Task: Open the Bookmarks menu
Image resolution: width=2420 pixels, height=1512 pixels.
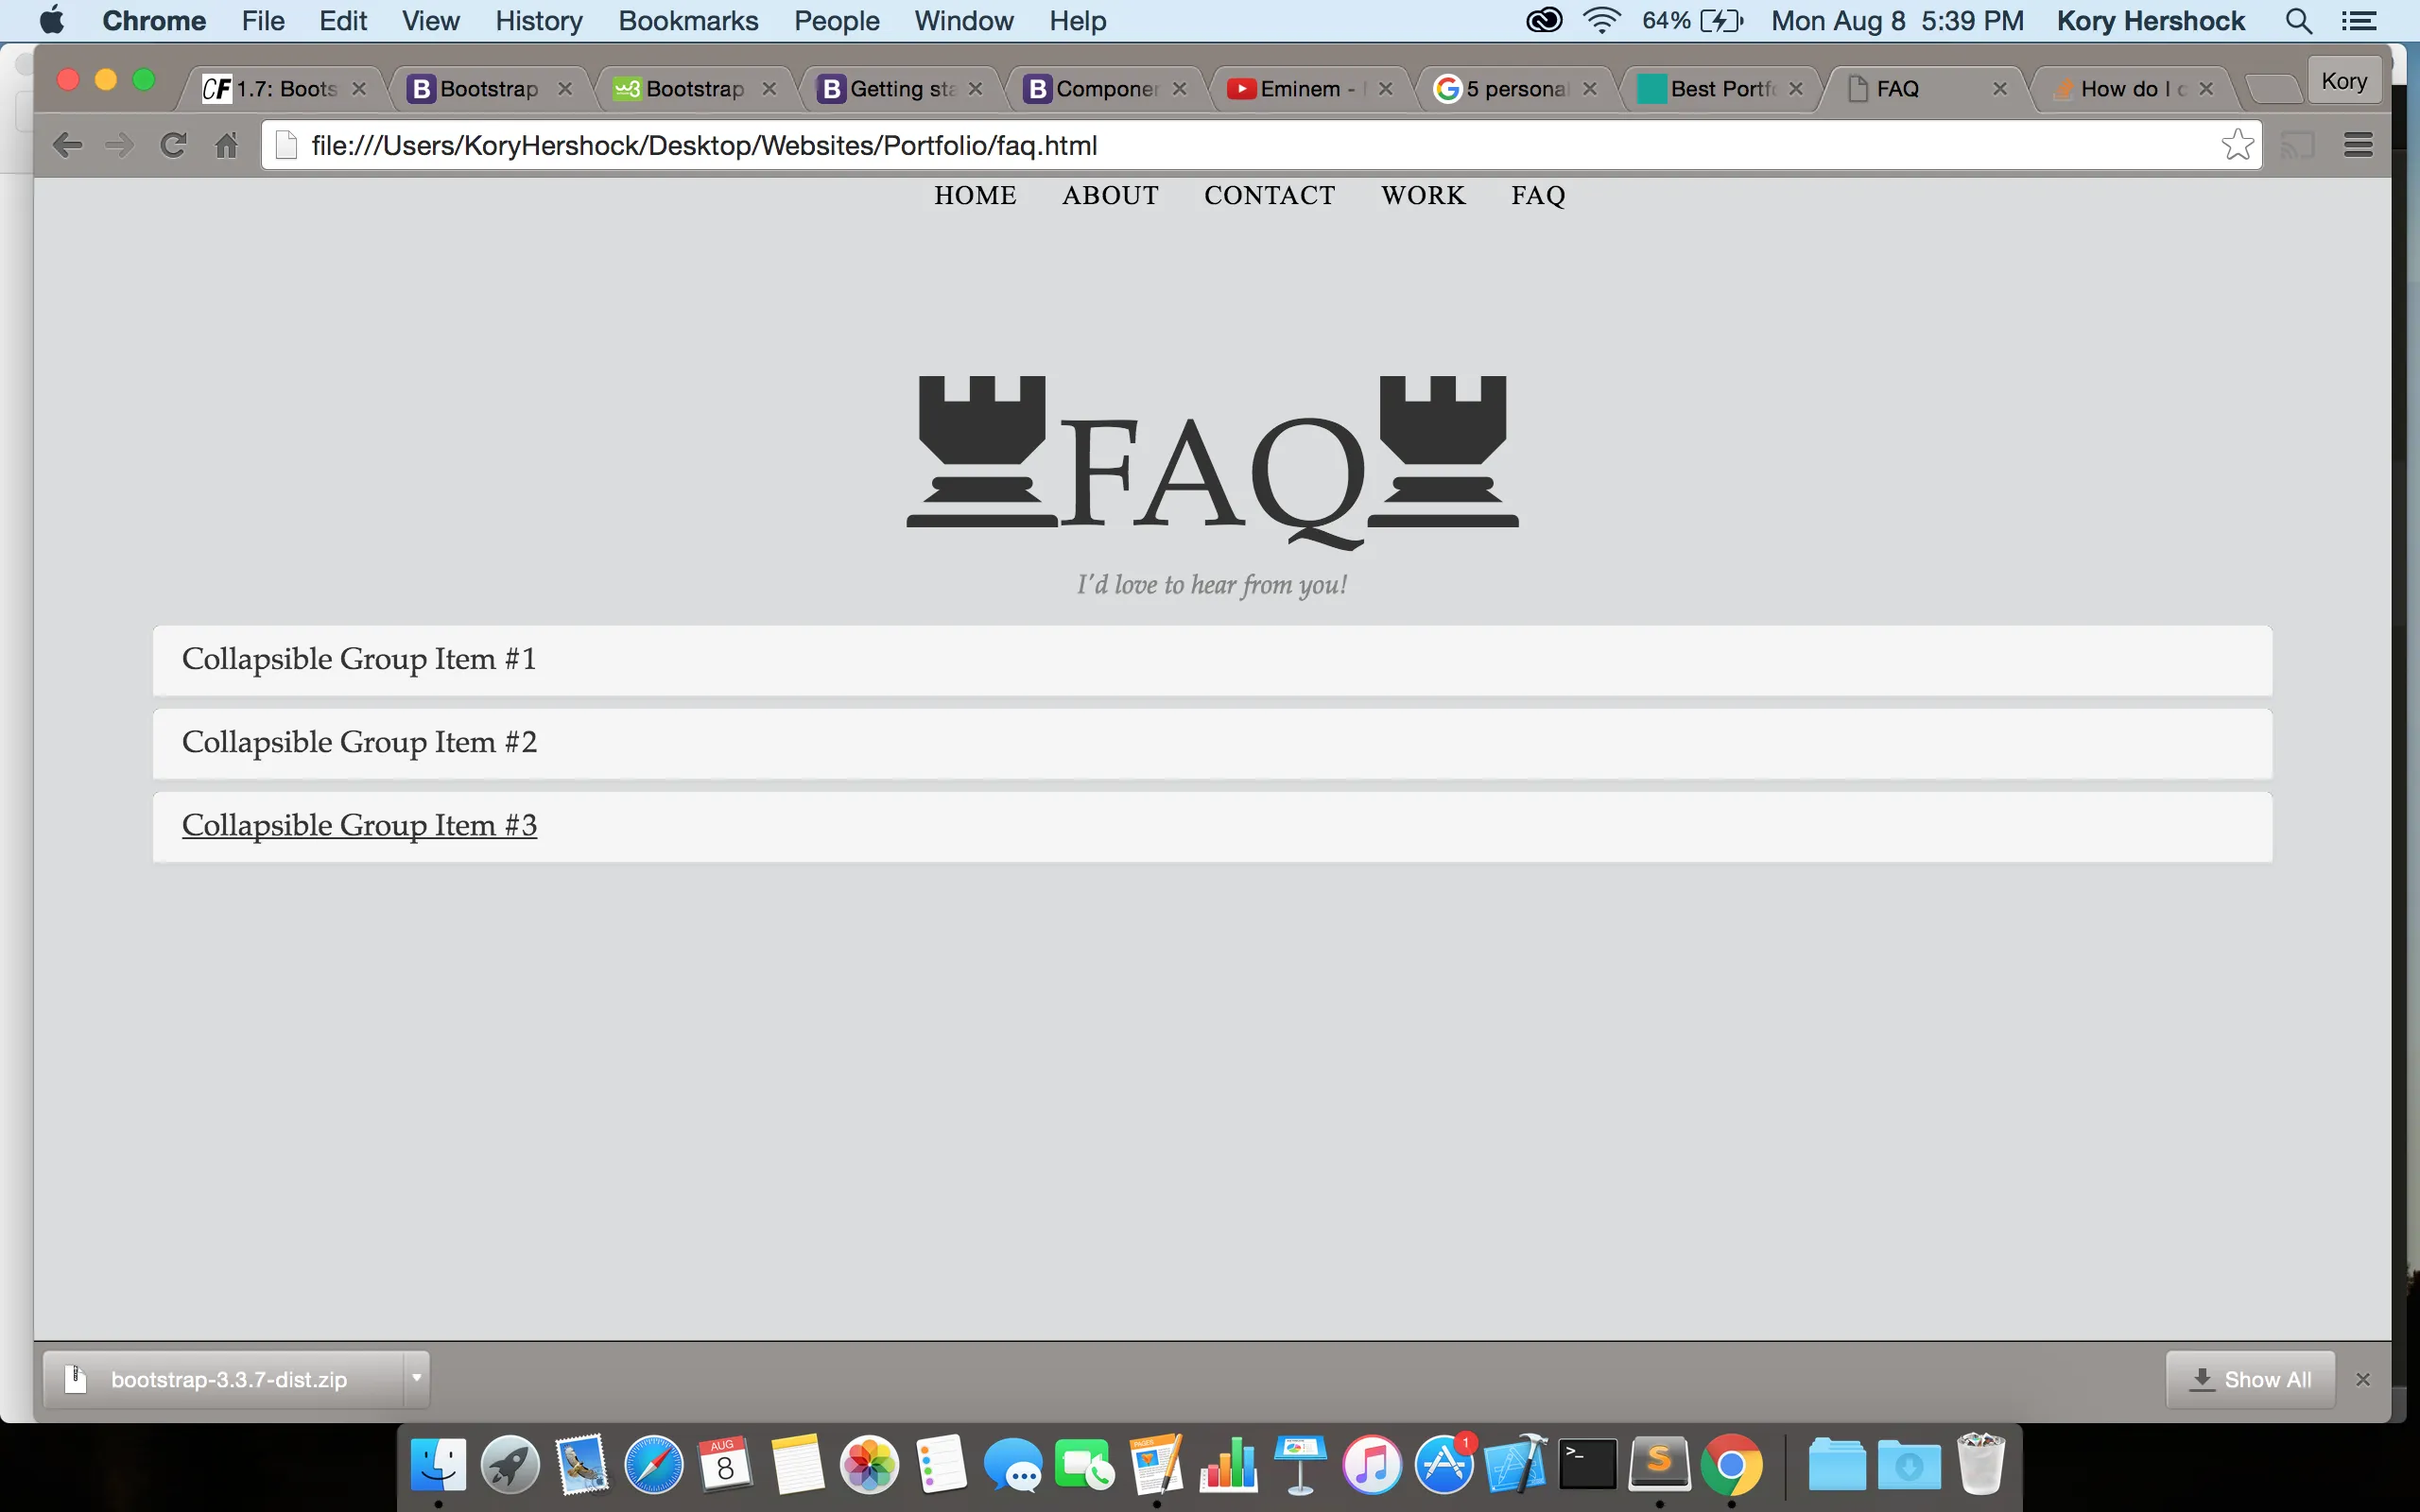Action: point(688,21)
